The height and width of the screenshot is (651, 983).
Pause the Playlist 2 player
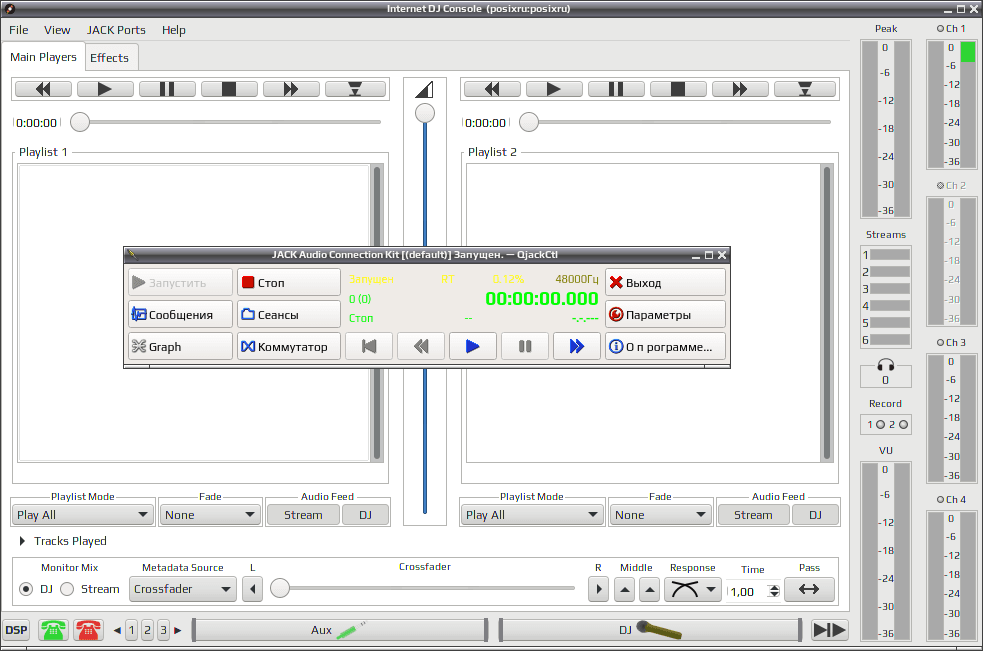click(616, 89)
